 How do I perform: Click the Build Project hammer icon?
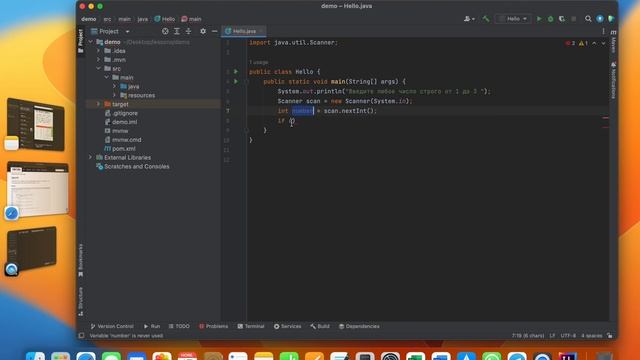click(x=485, y=19)
